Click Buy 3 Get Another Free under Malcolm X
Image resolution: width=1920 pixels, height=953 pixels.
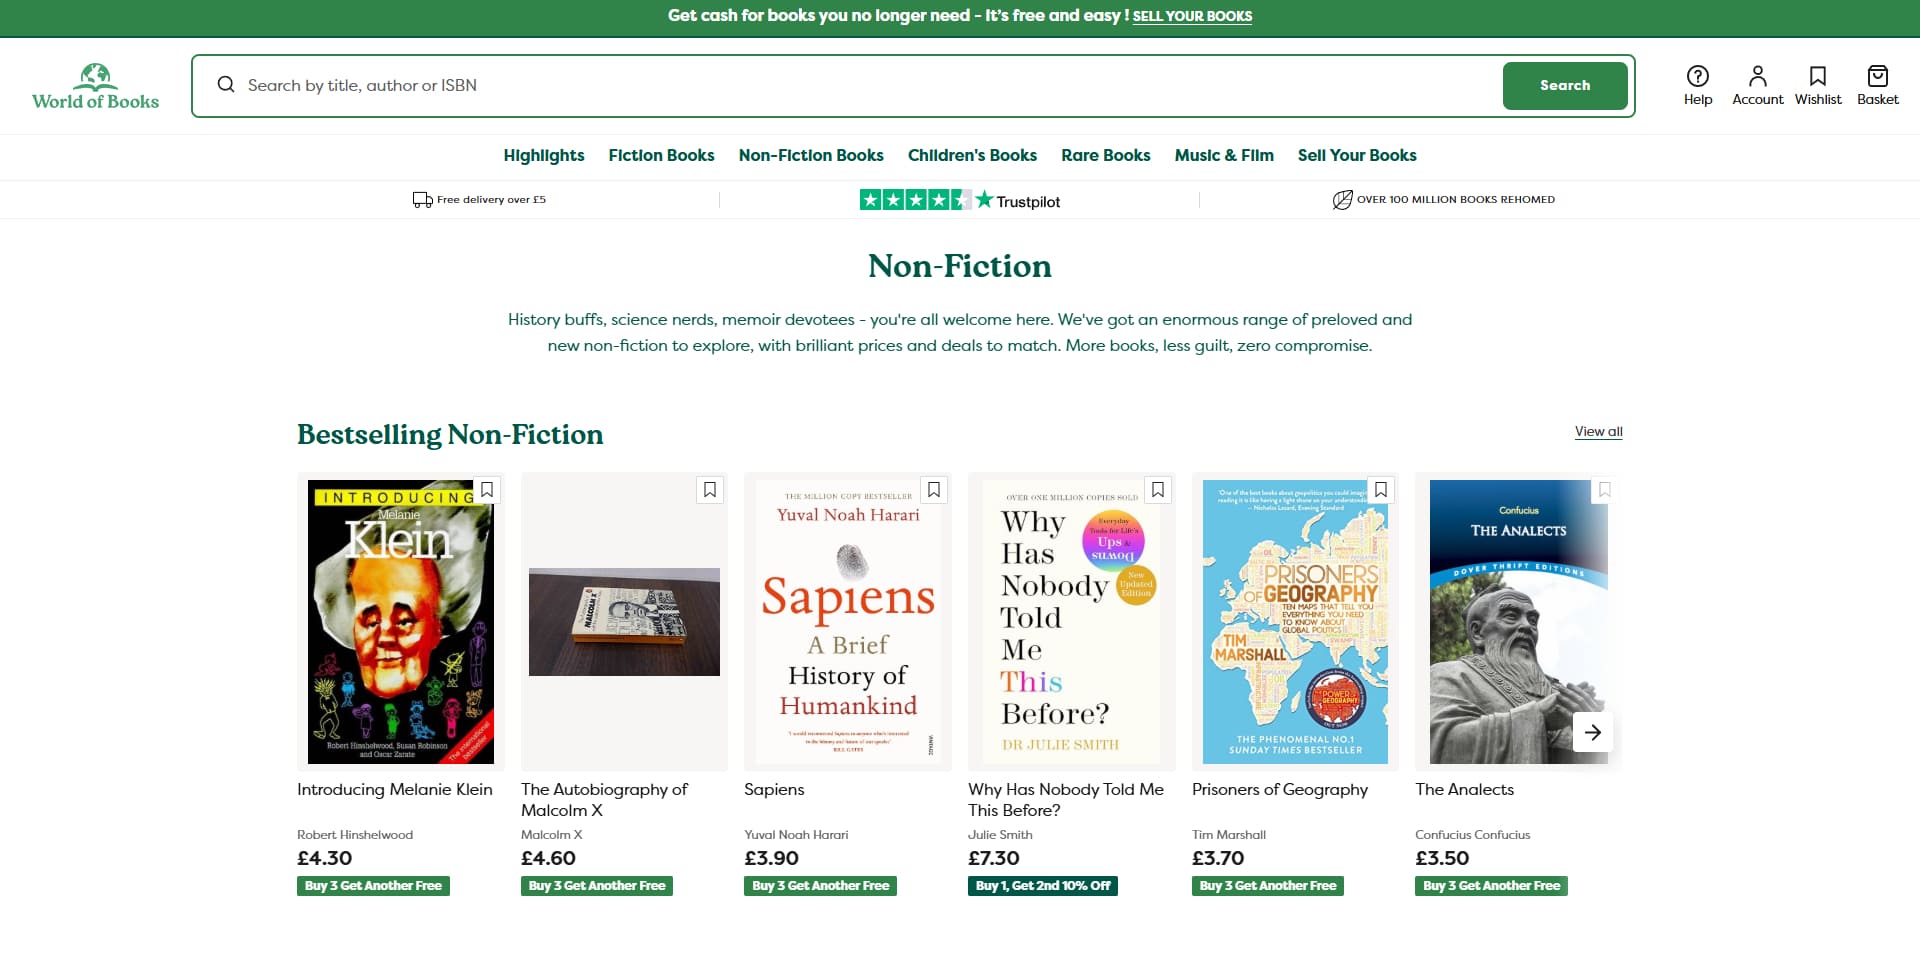click(597, 886)
